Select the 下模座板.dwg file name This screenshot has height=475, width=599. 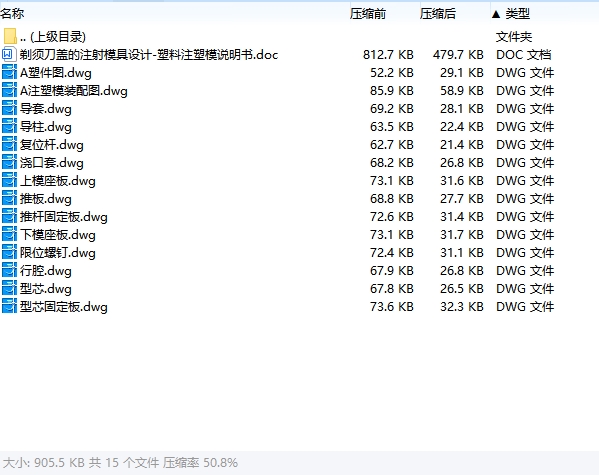coord(58,235)
